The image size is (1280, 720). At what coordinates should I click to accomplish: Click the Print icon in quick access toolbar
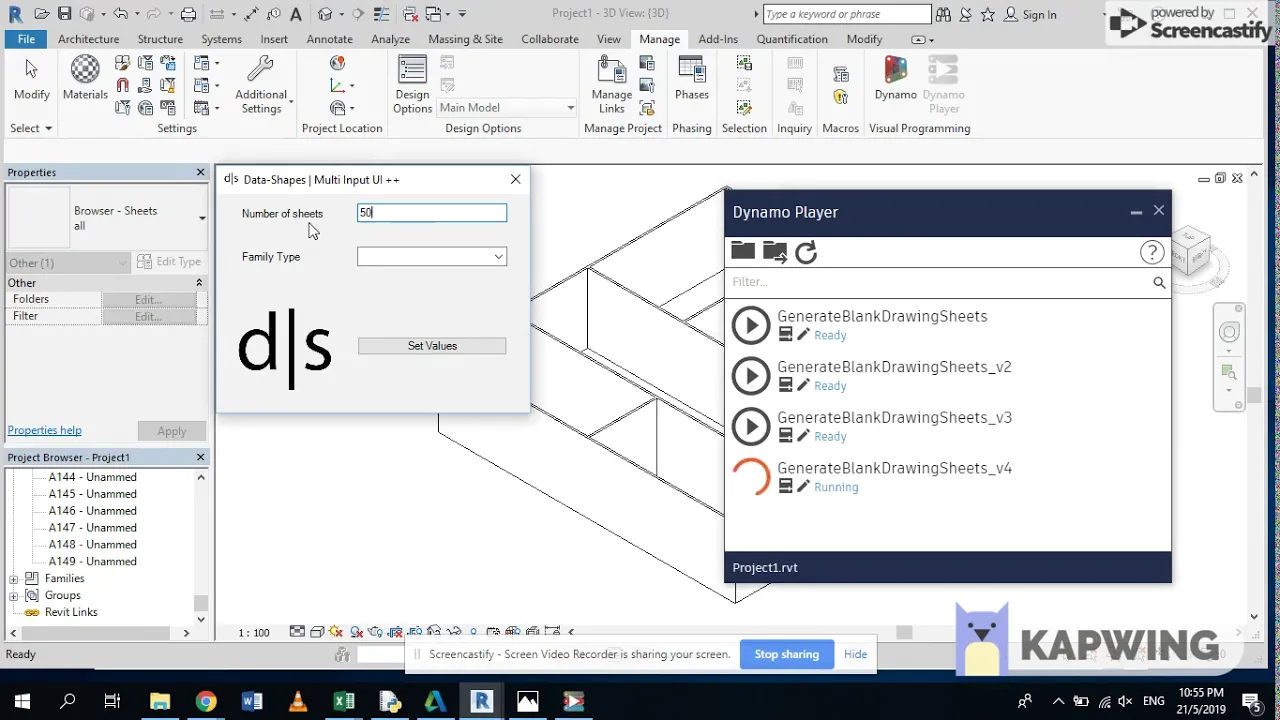click(188, 14)
